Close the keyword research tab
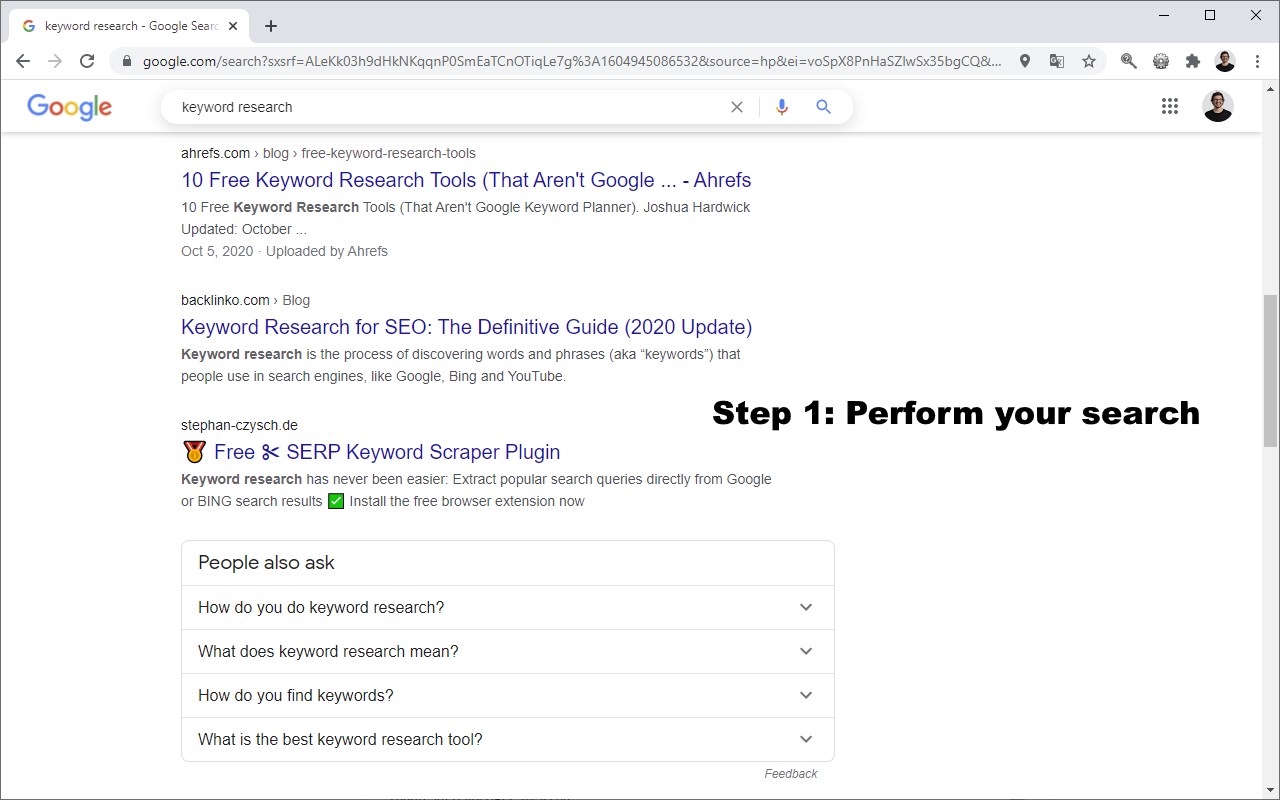This screenshot has height=800, width=1280. (233, 26)
